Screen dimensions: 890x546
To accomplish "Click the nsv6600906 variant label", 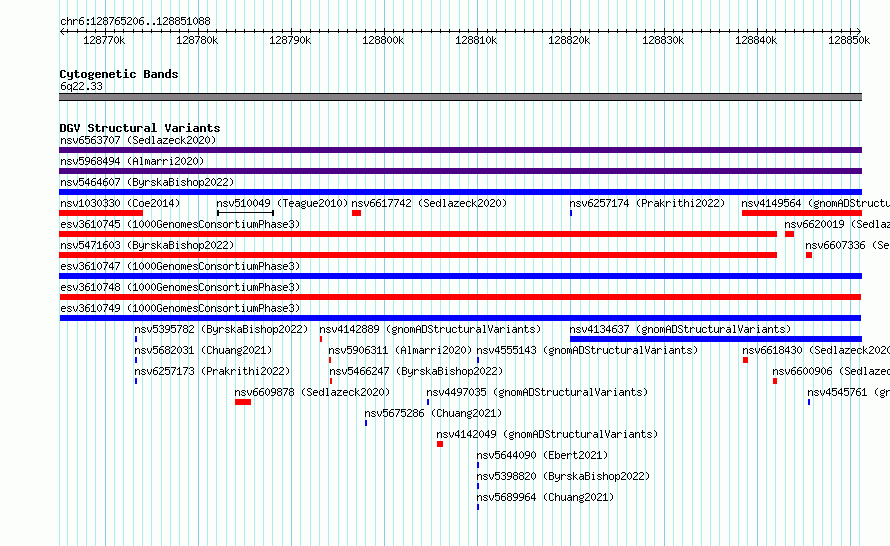I will [830, 371].
